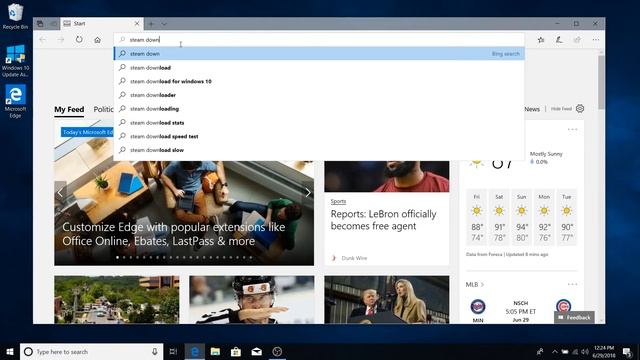Open the Add notes pen icon
The image size is (640, 360).
pos(559,40)
